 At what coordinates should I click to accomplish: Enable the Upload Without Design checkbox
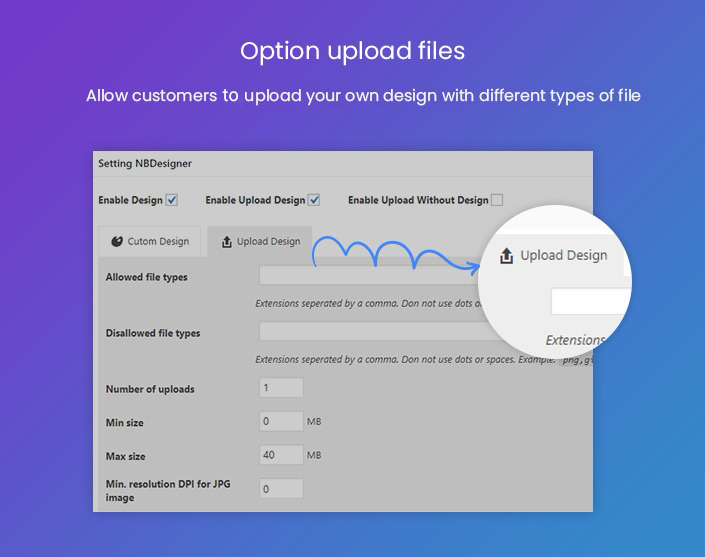497,200
